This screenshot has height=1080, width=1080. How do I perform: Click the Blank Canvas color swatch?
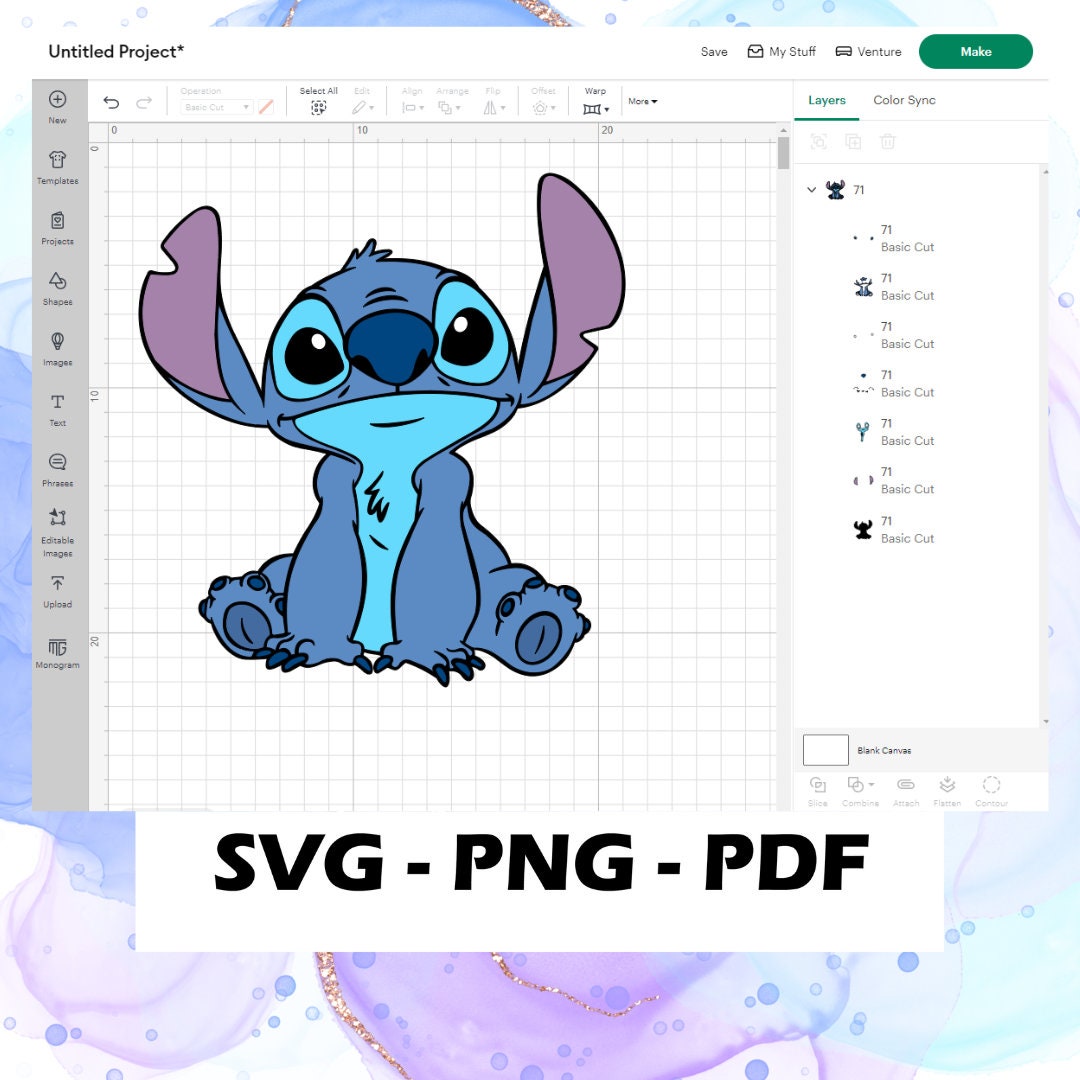(x=825, y=749)
